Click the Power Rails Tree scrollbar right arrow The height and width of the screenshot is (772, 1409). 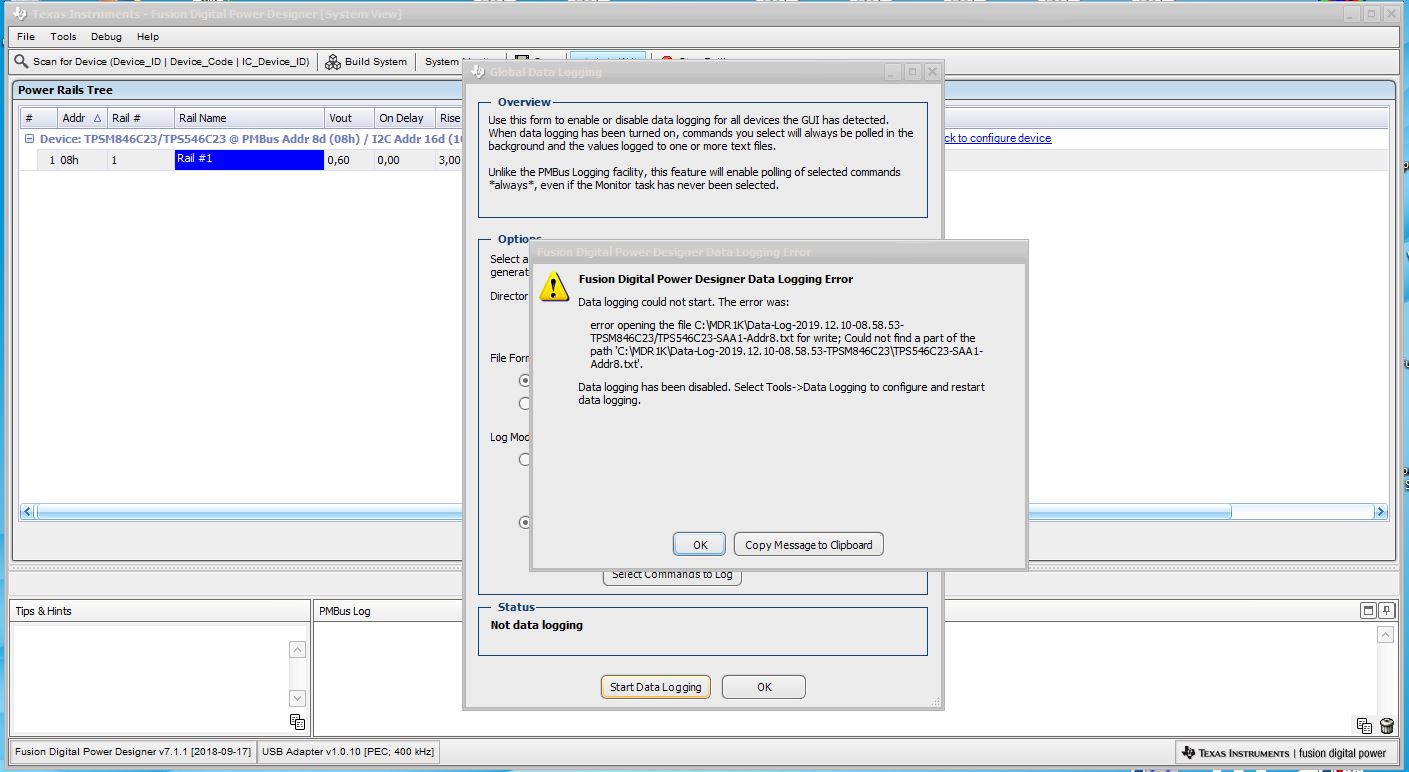[x=1380, y=512]
